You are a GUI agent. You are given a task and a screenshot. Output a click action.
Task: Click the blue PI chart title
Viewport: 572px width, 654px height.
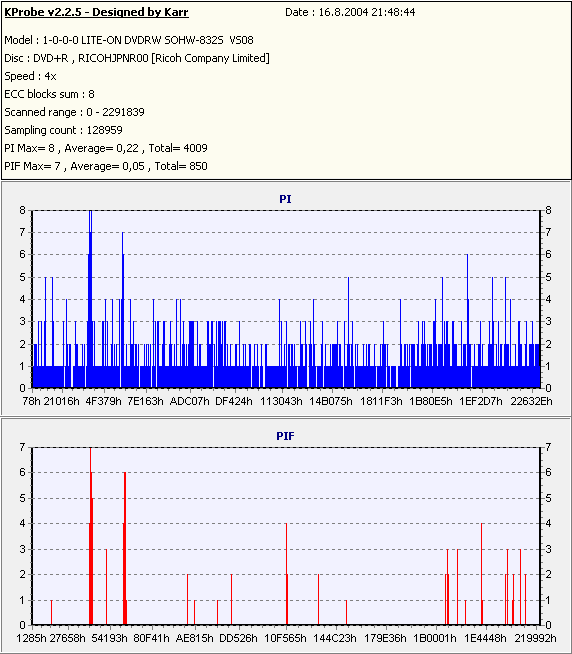(x=285, y=199)
